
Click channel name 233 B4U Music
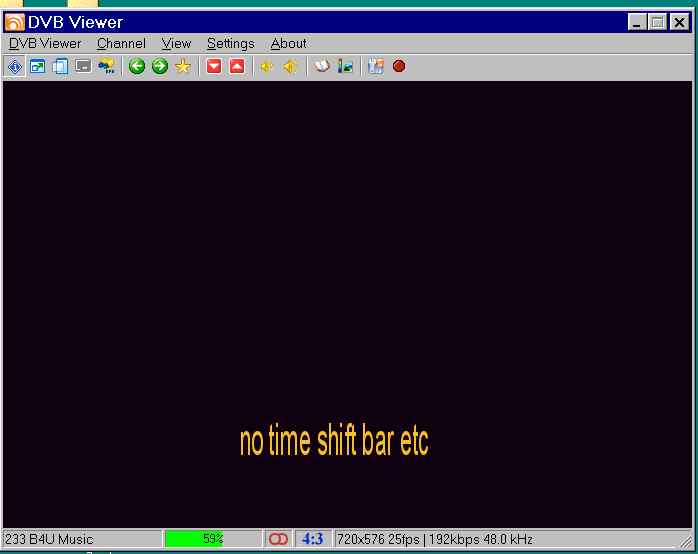pyautogui.click(x=49, y=539)
